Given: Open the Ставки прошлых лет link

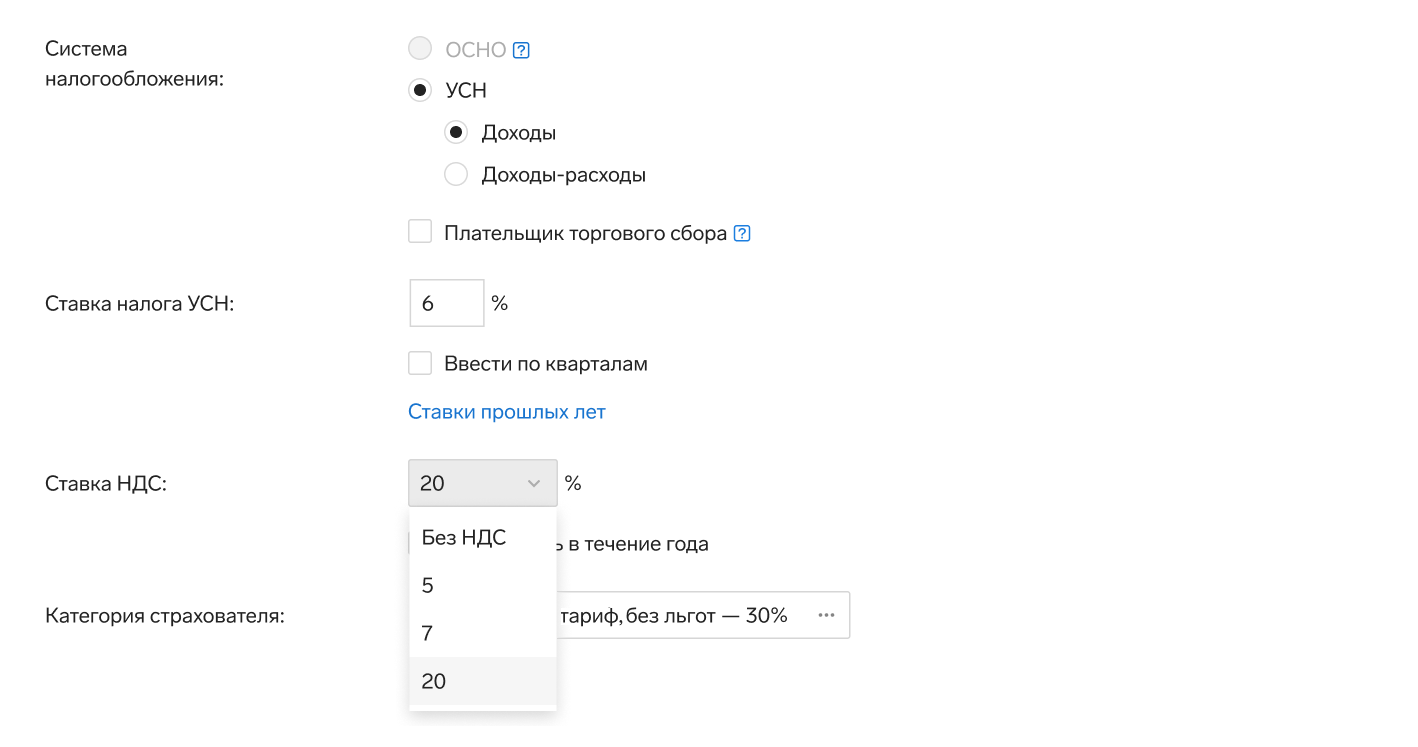Looking at the screenshot, I should click(507, 412).
